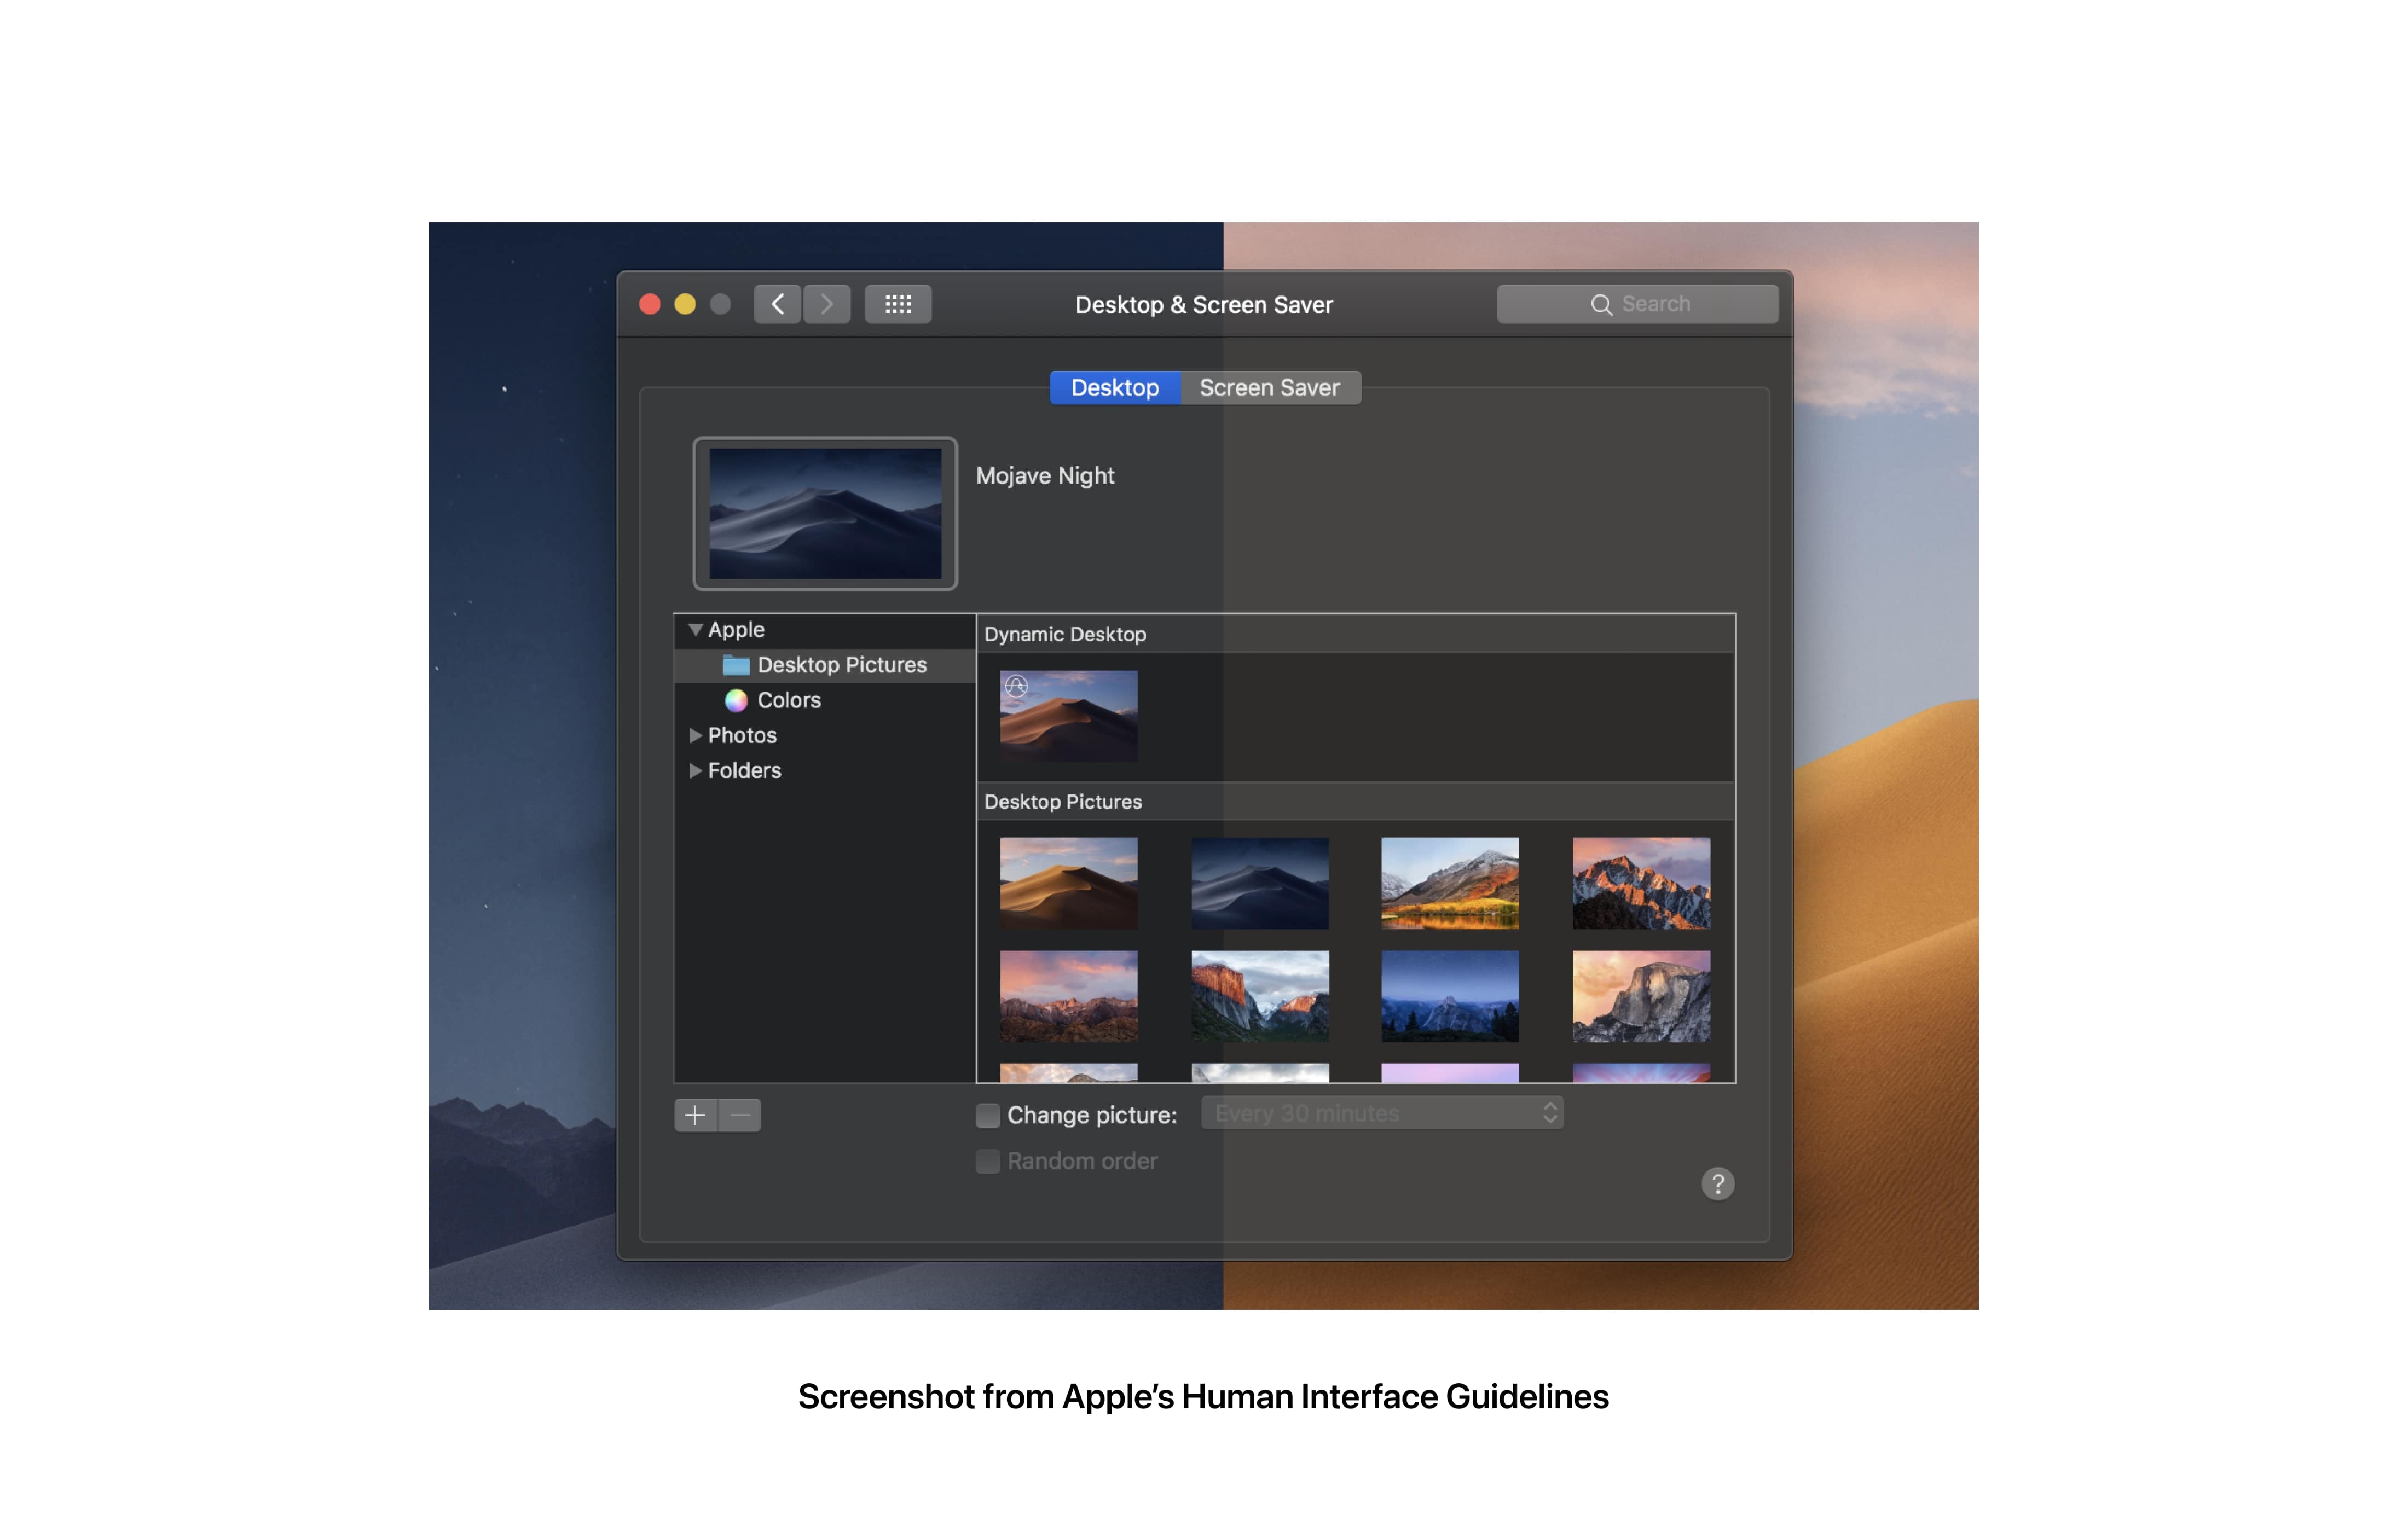This screenshot has width=2408, height=1532.
Task: Click the forward navigation arrow
Action: (x=826, y=304)
